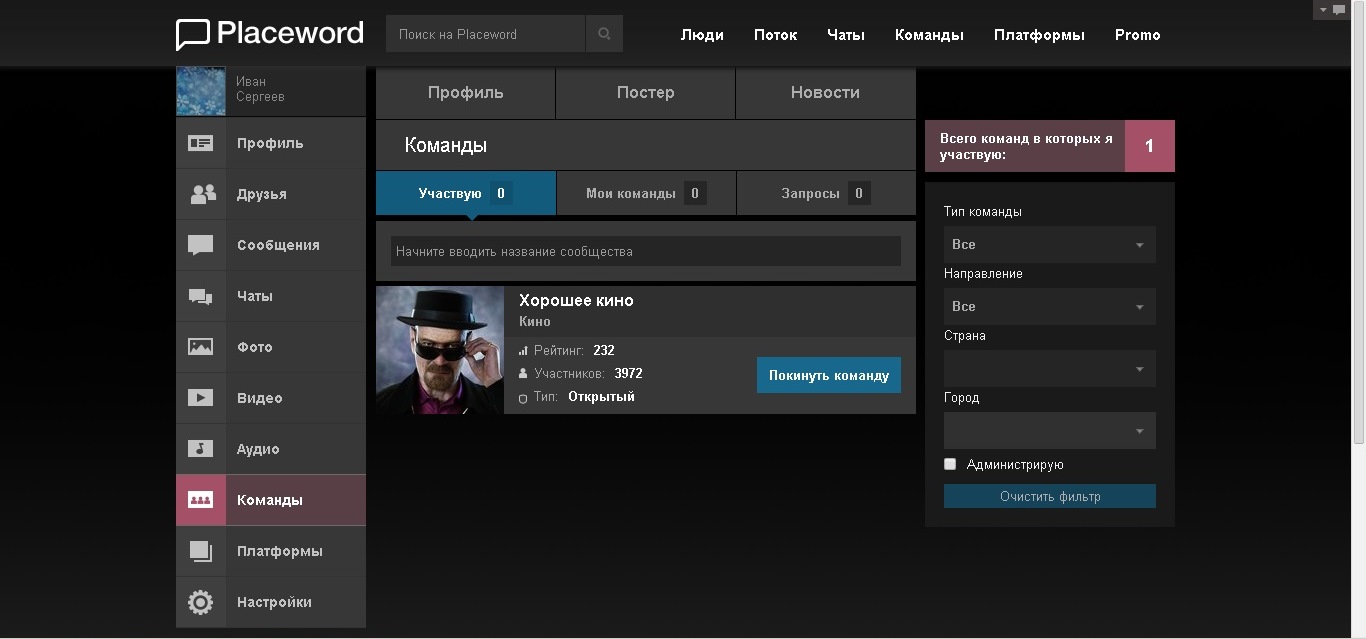Open Чаты via its chat bubbles icon
Viewport: 1366px width, 639px height.
click(x=201, y=296)
